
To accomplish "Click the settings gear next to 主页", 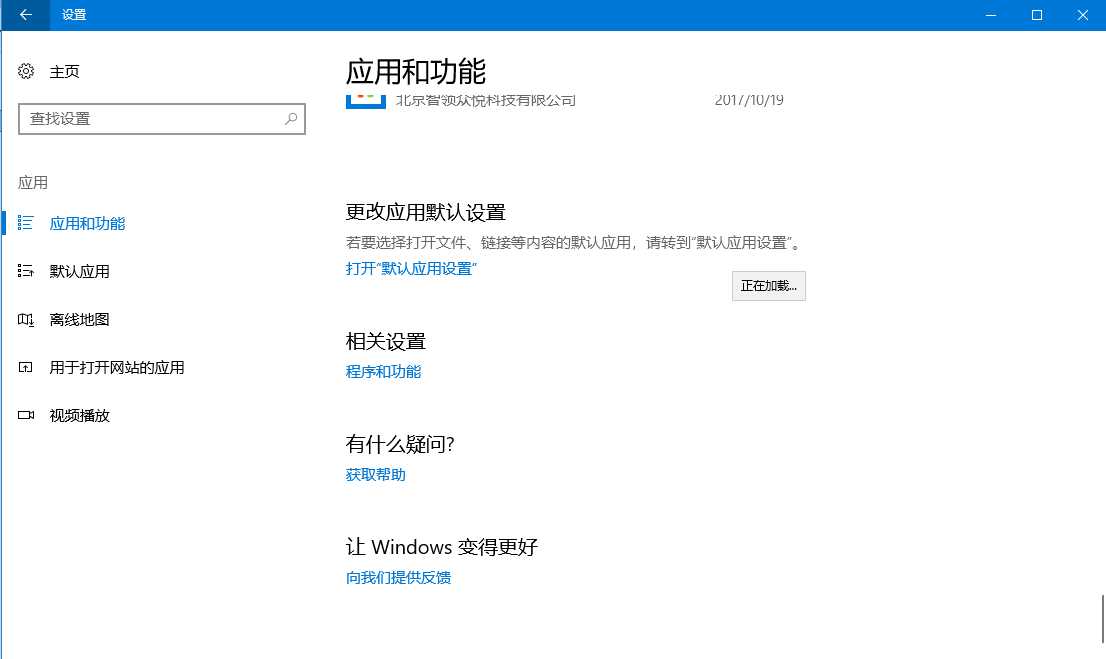I will (x=25, y=70).
